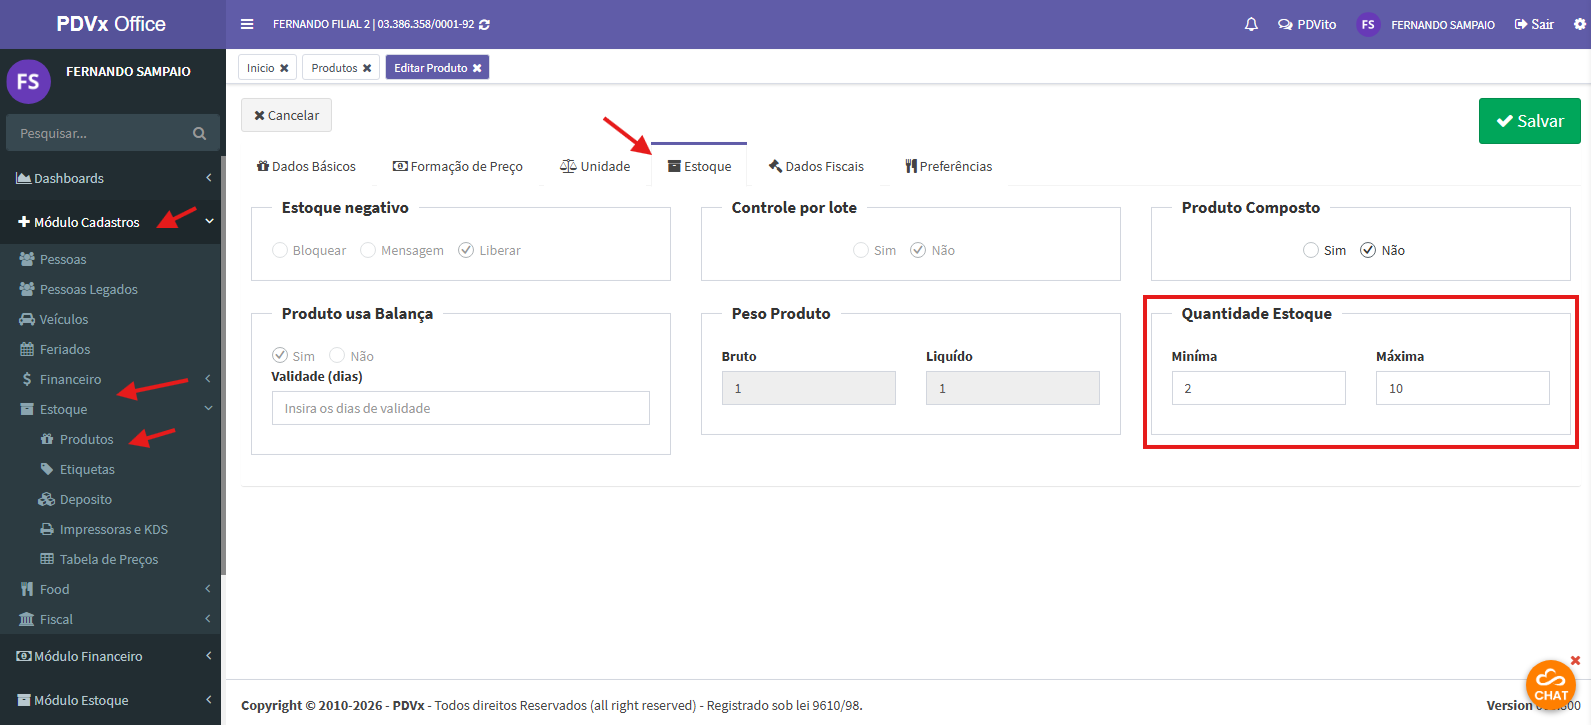The height and width of the screenshot is (725, 1591).
Task: Open Etiquetas under Estoque
Action: (x=87, y=469)
